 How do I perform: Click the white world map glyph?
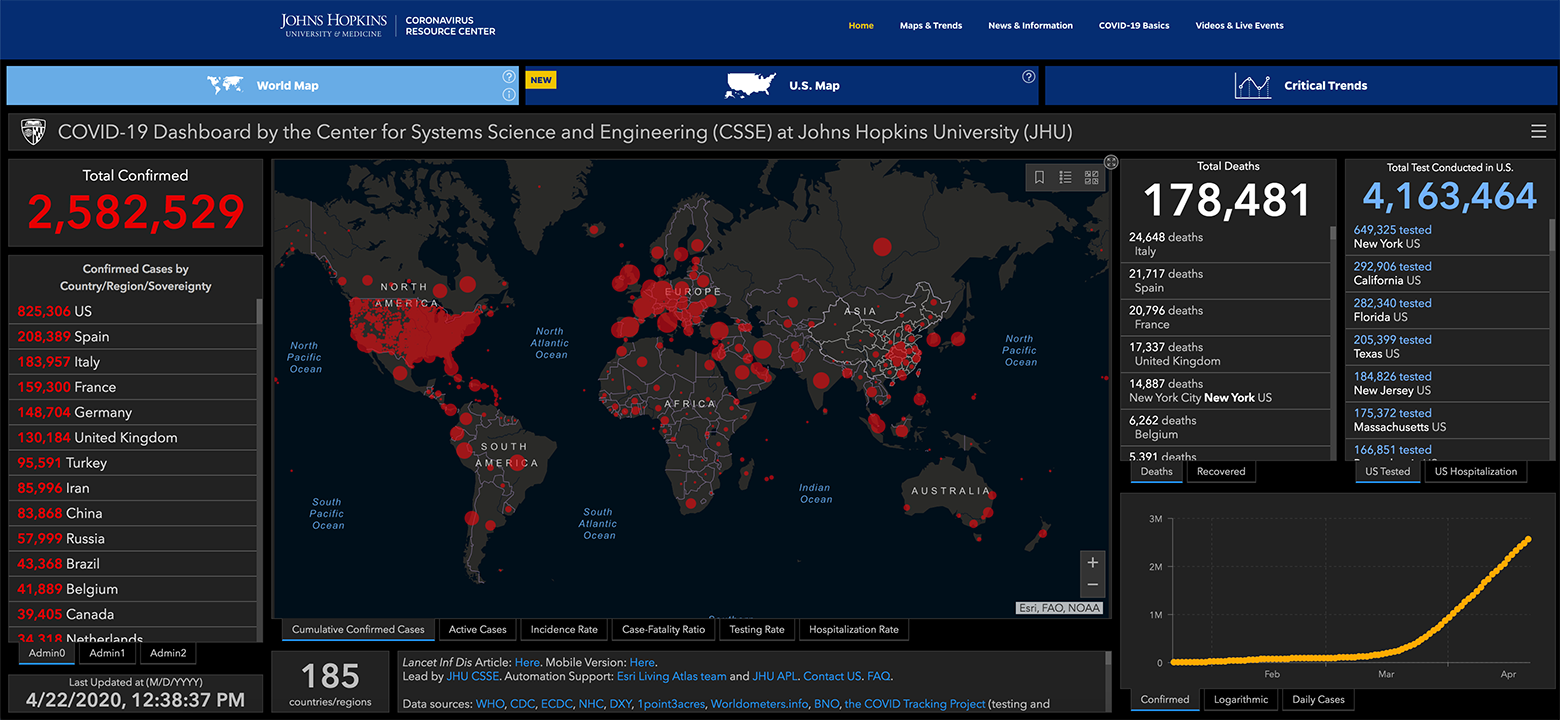[225, 85]
